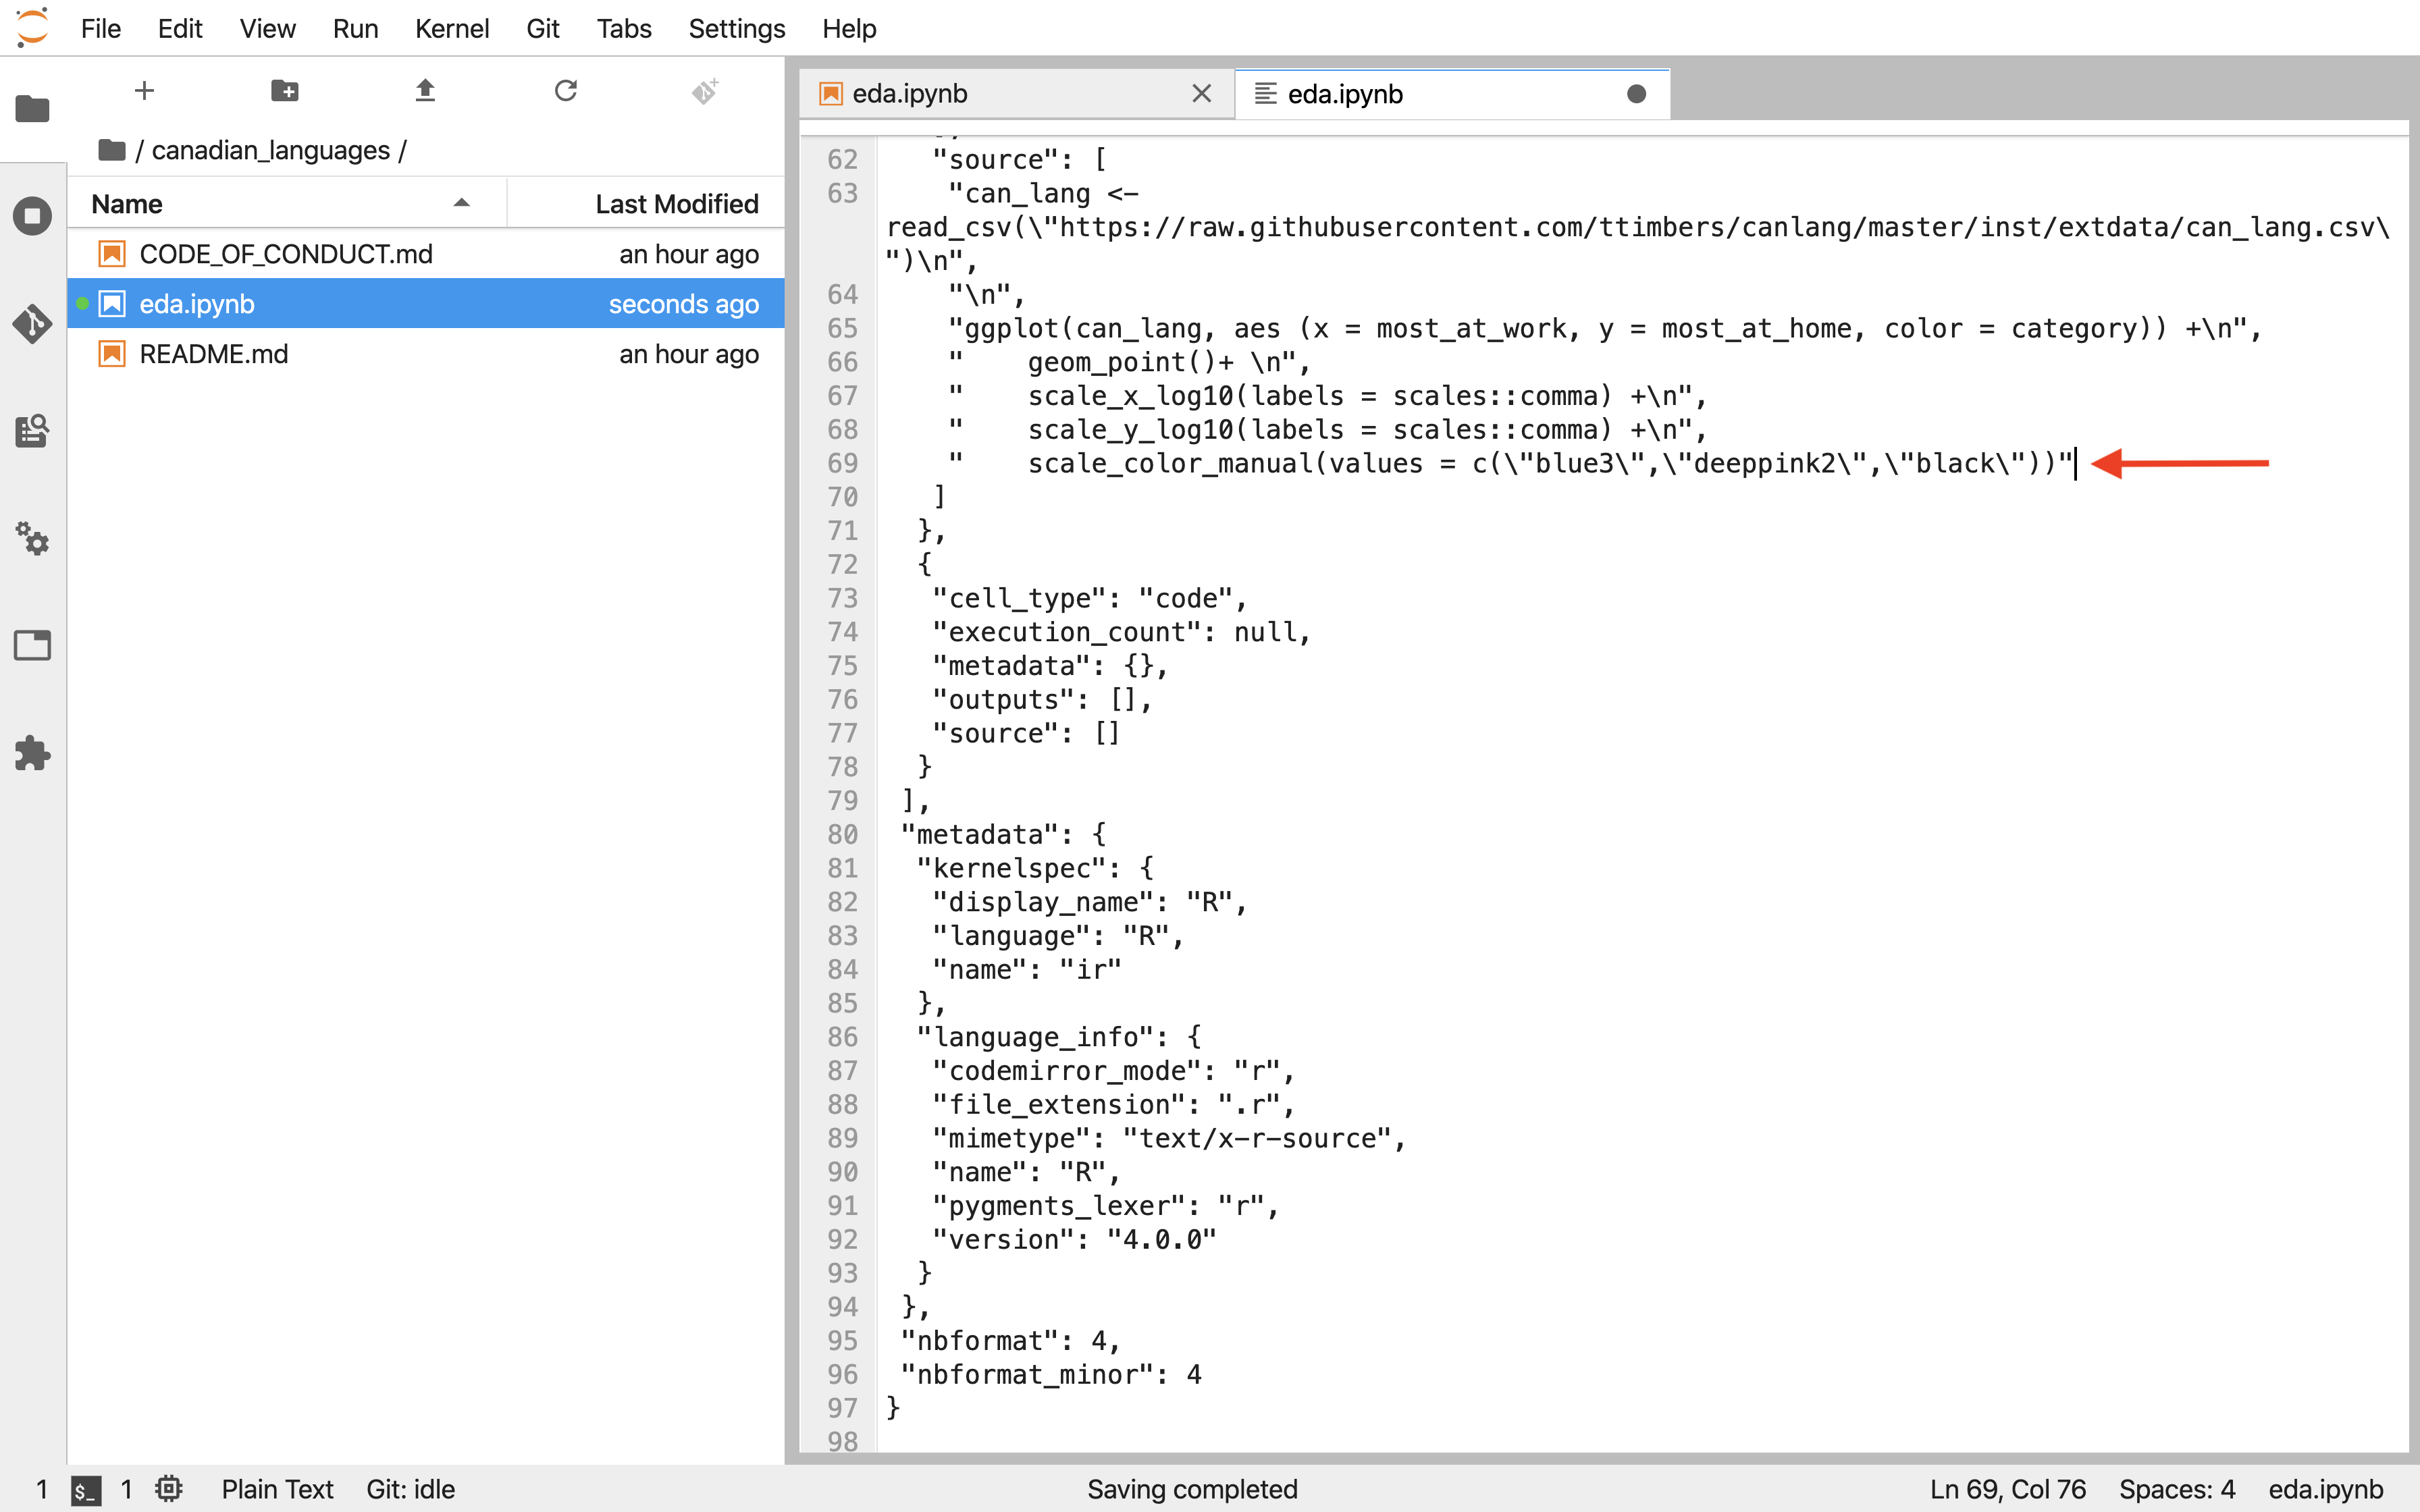Open the Table of Contents panel
The image size is (2420, 1512).
coord(32,431)
